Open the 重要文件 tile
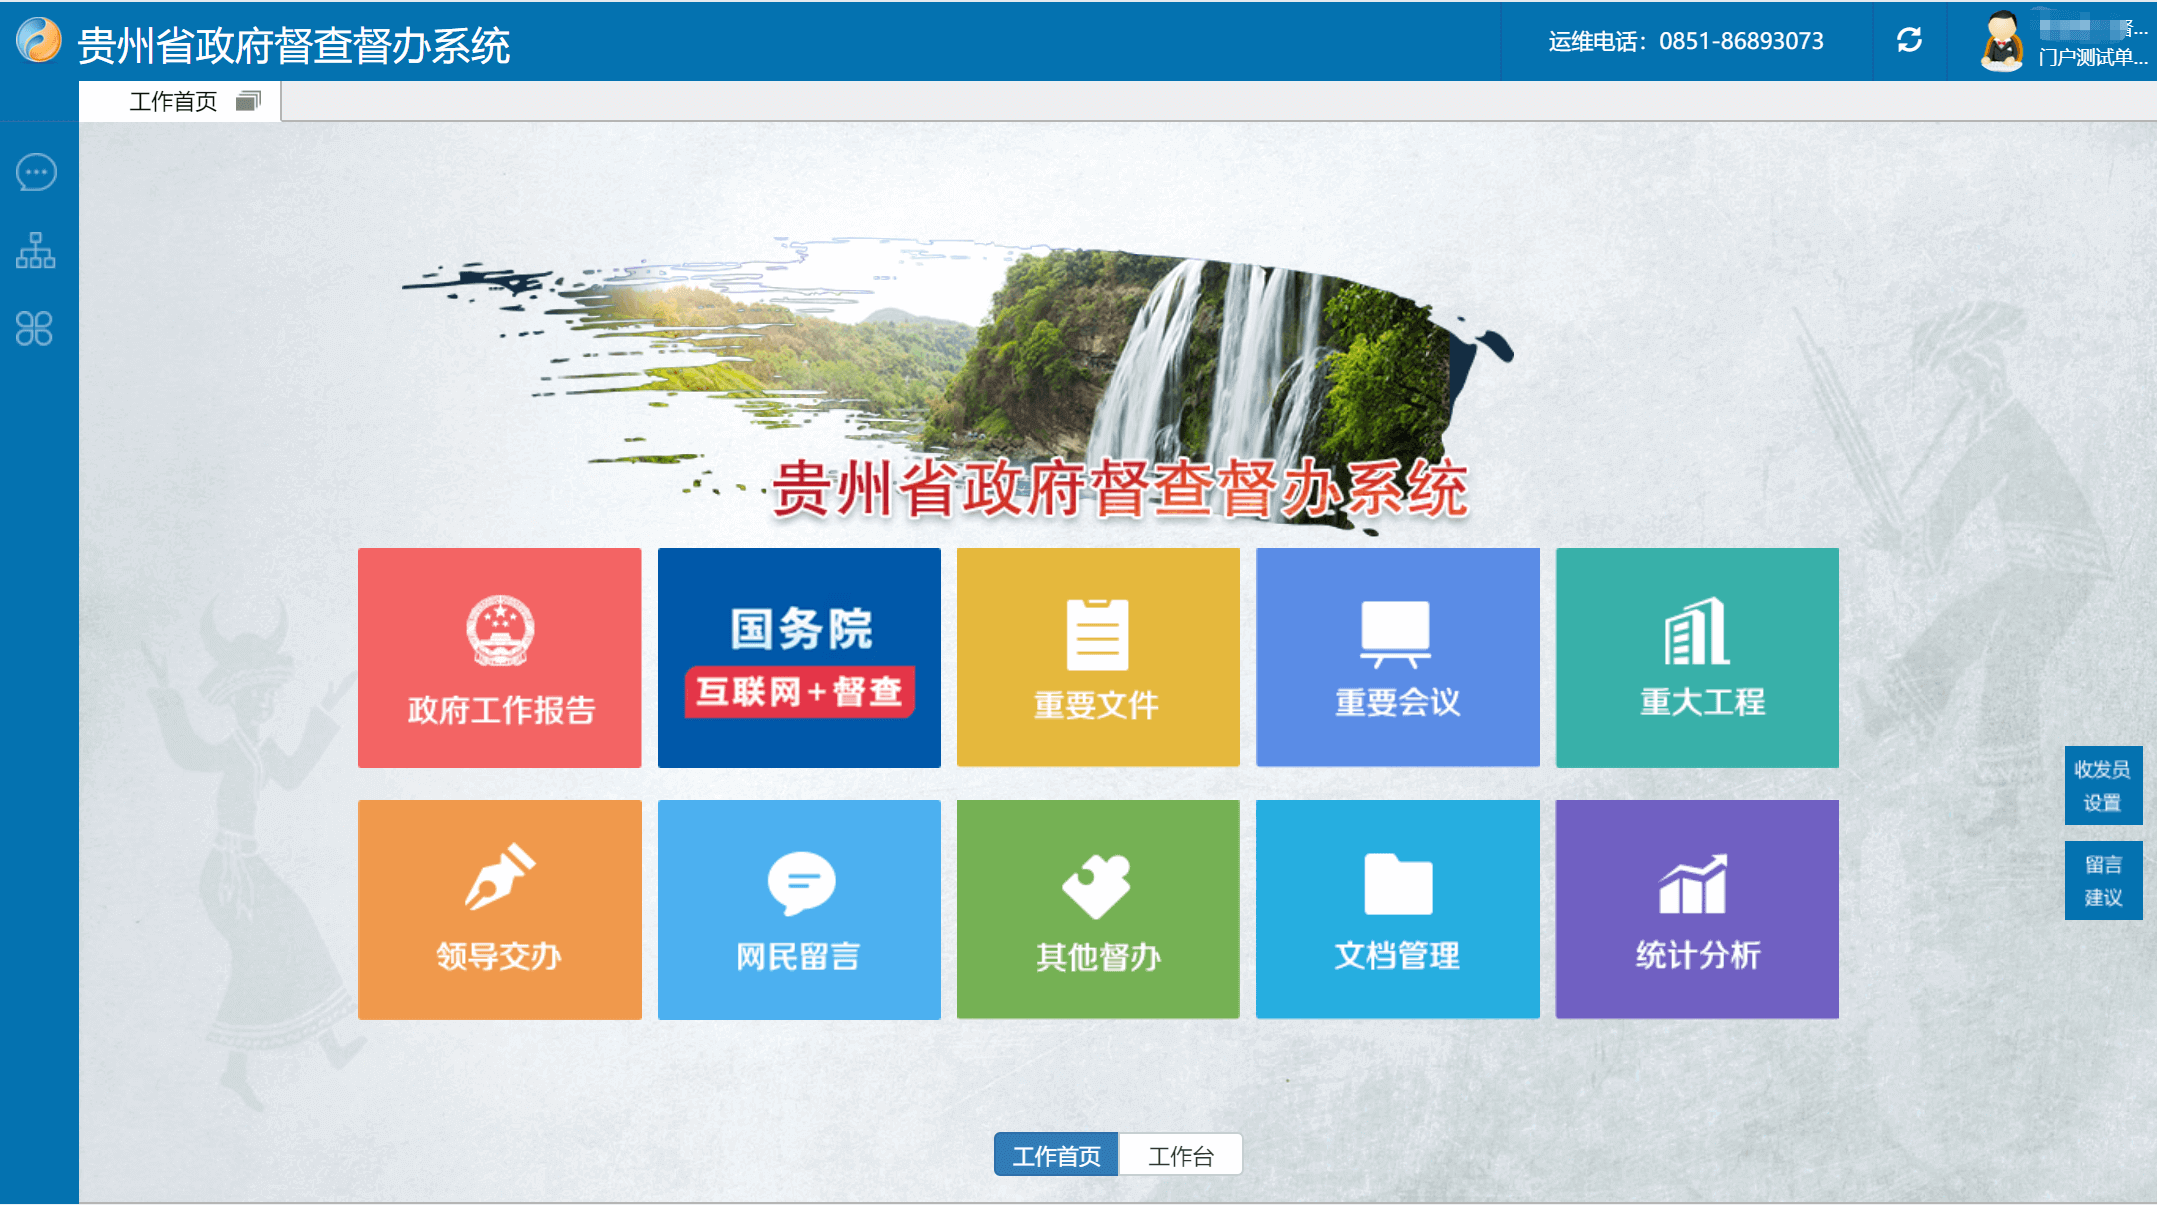 click(1098, 658)
